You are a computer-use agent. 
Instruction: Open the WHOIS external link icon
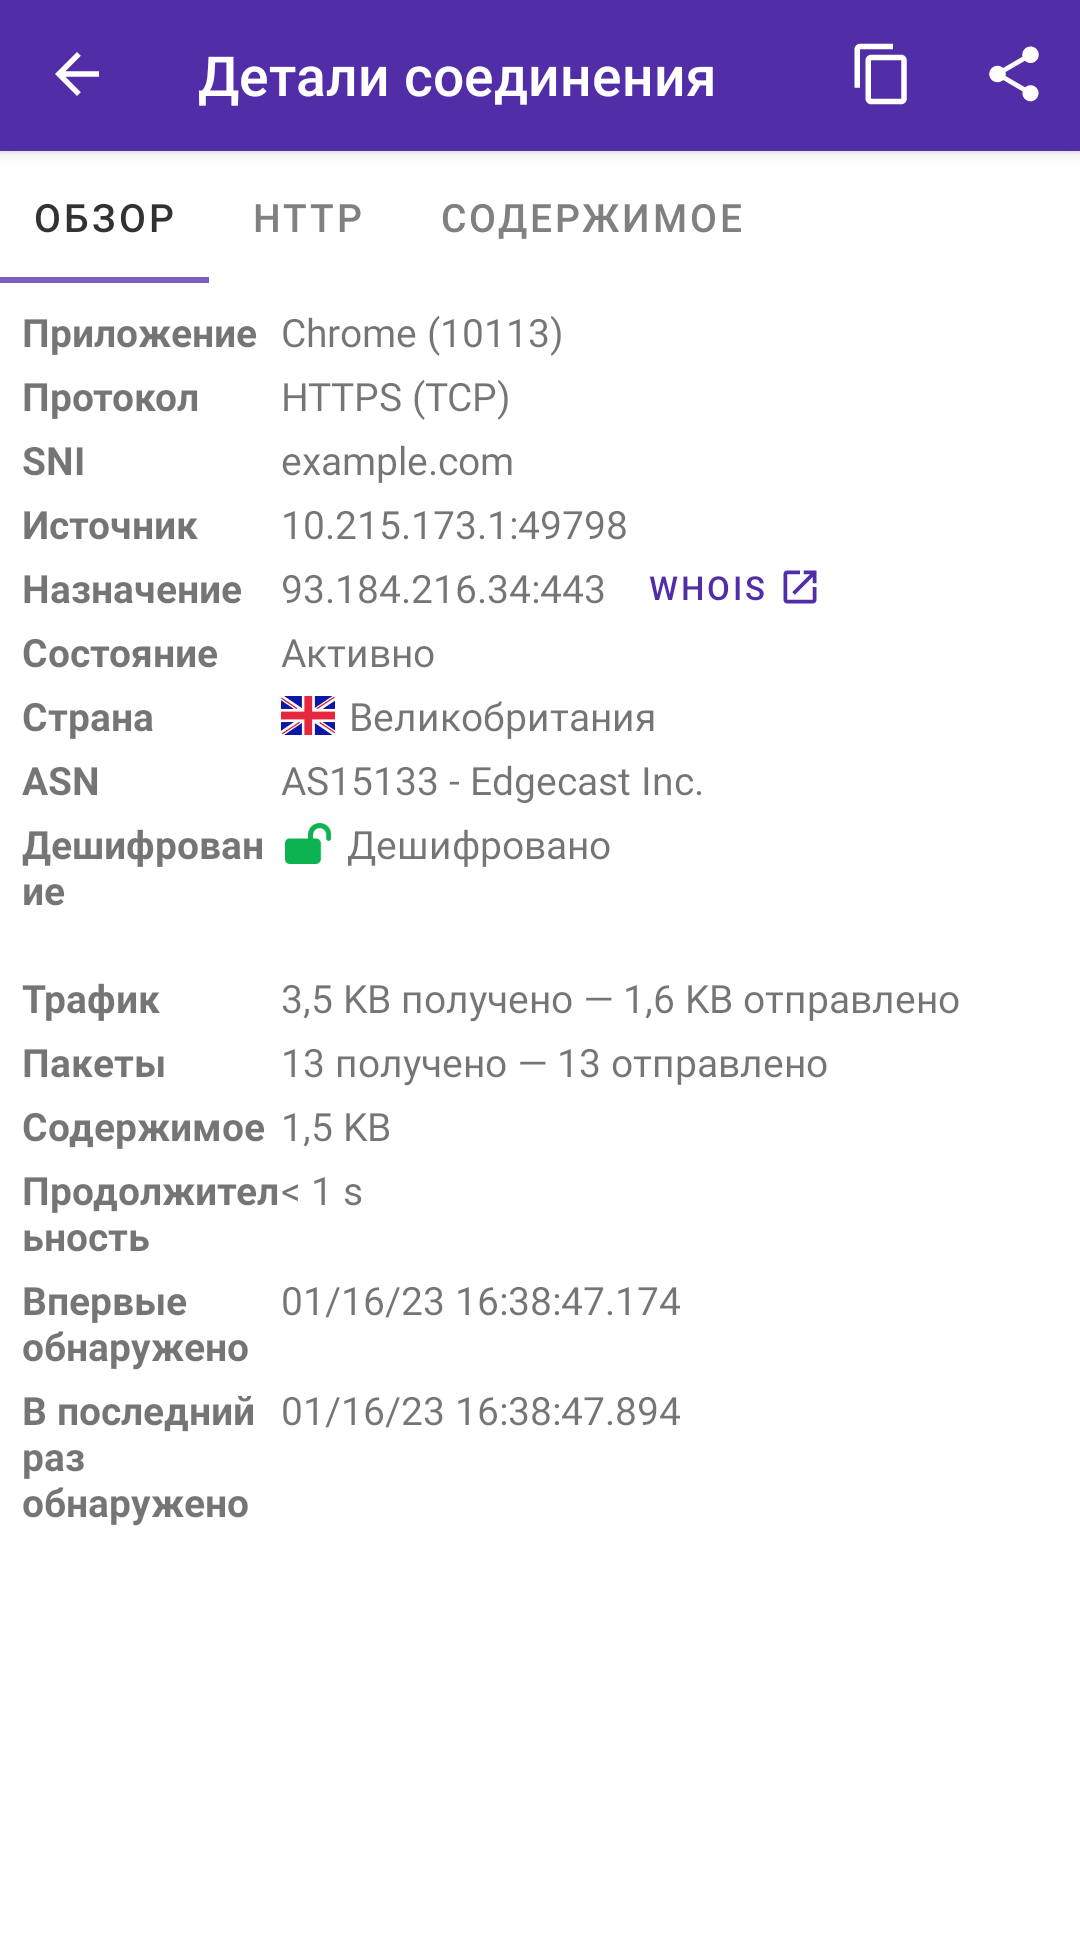click(800, 588)
